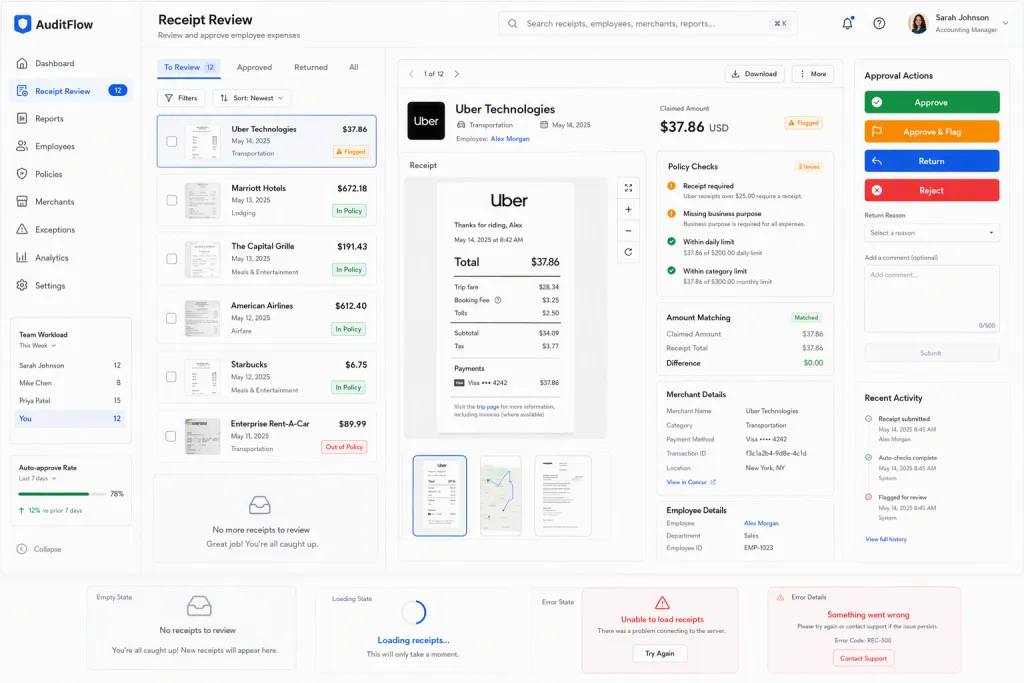The height and width of the screenshot is (683, 1024).
Task: Tick the Starbucks receipt checkbox
Action: click(x=171, y=377)
